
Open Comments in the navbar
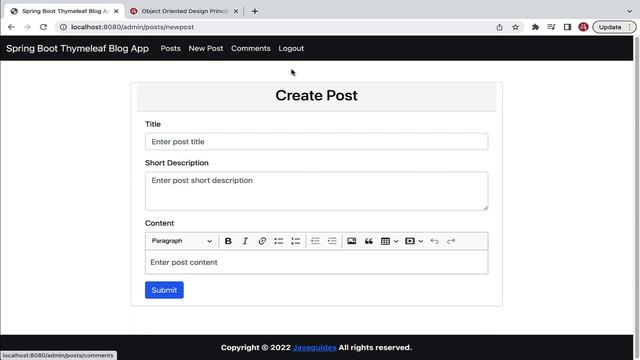click(251, 48)
